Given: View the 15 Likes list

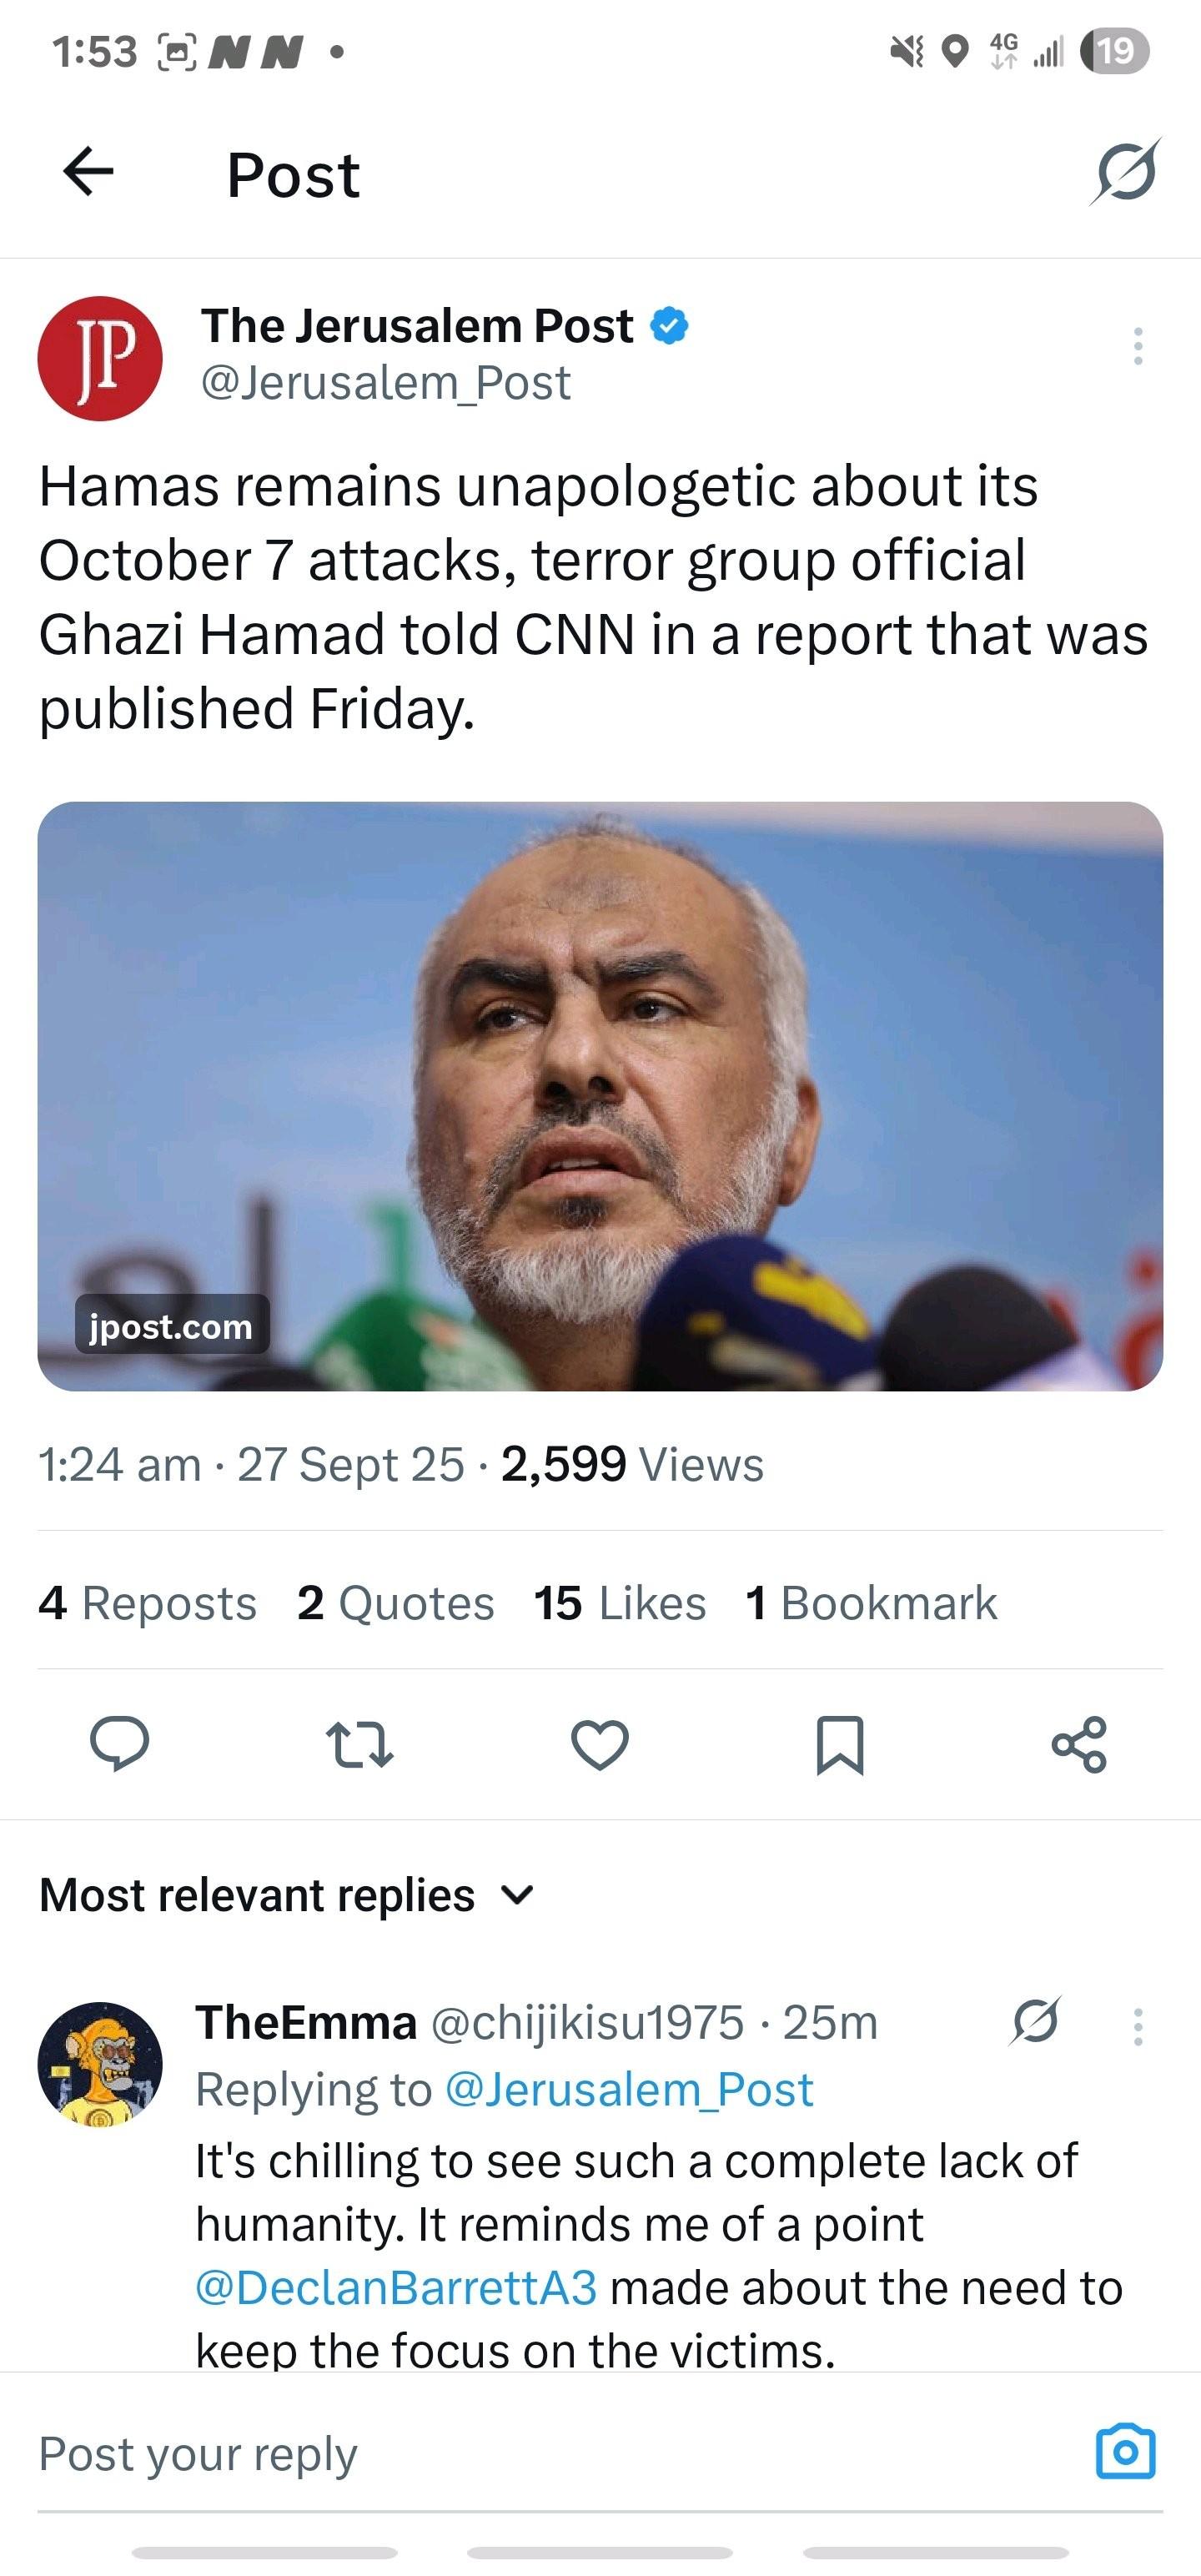Looking at the screenshot, I should (619, 1603).
